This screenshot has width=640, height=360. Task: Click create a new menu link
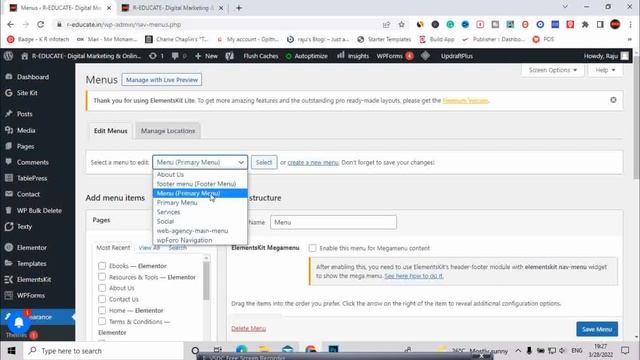(x=313, y=162)
